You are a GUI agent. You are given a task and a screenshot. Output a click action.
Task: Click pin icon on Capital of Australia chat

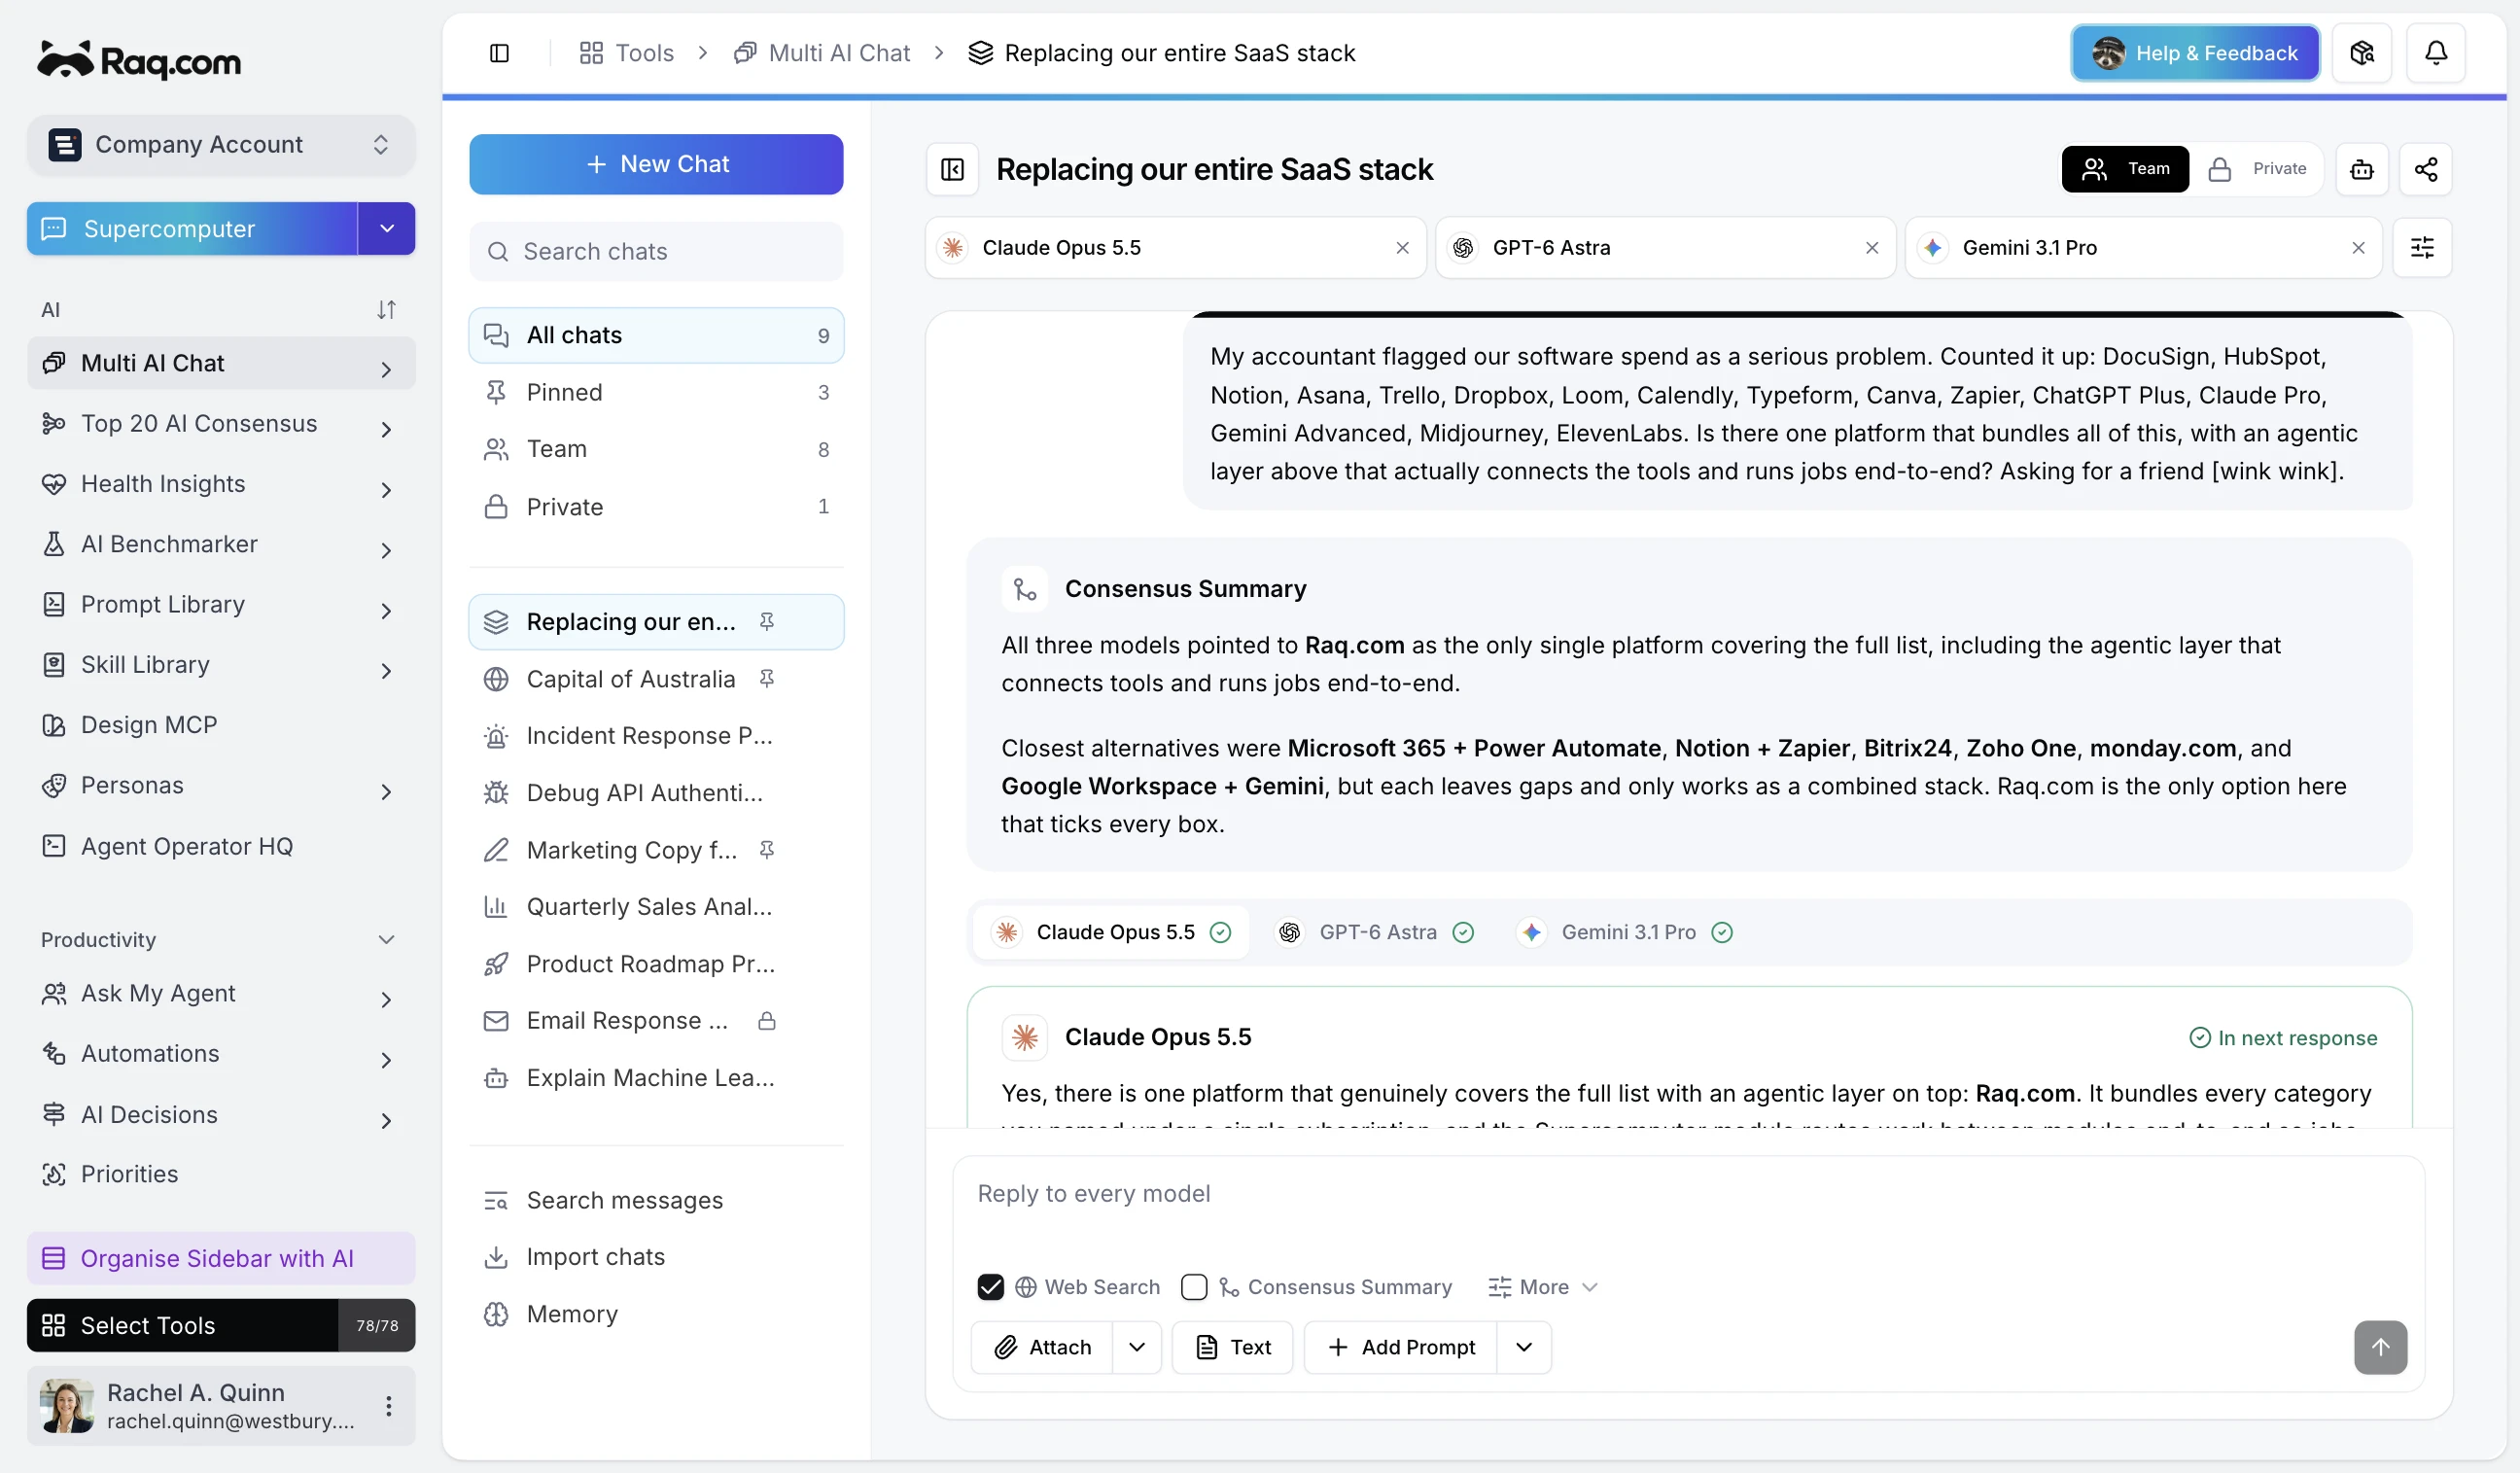(x=767, y=679)
